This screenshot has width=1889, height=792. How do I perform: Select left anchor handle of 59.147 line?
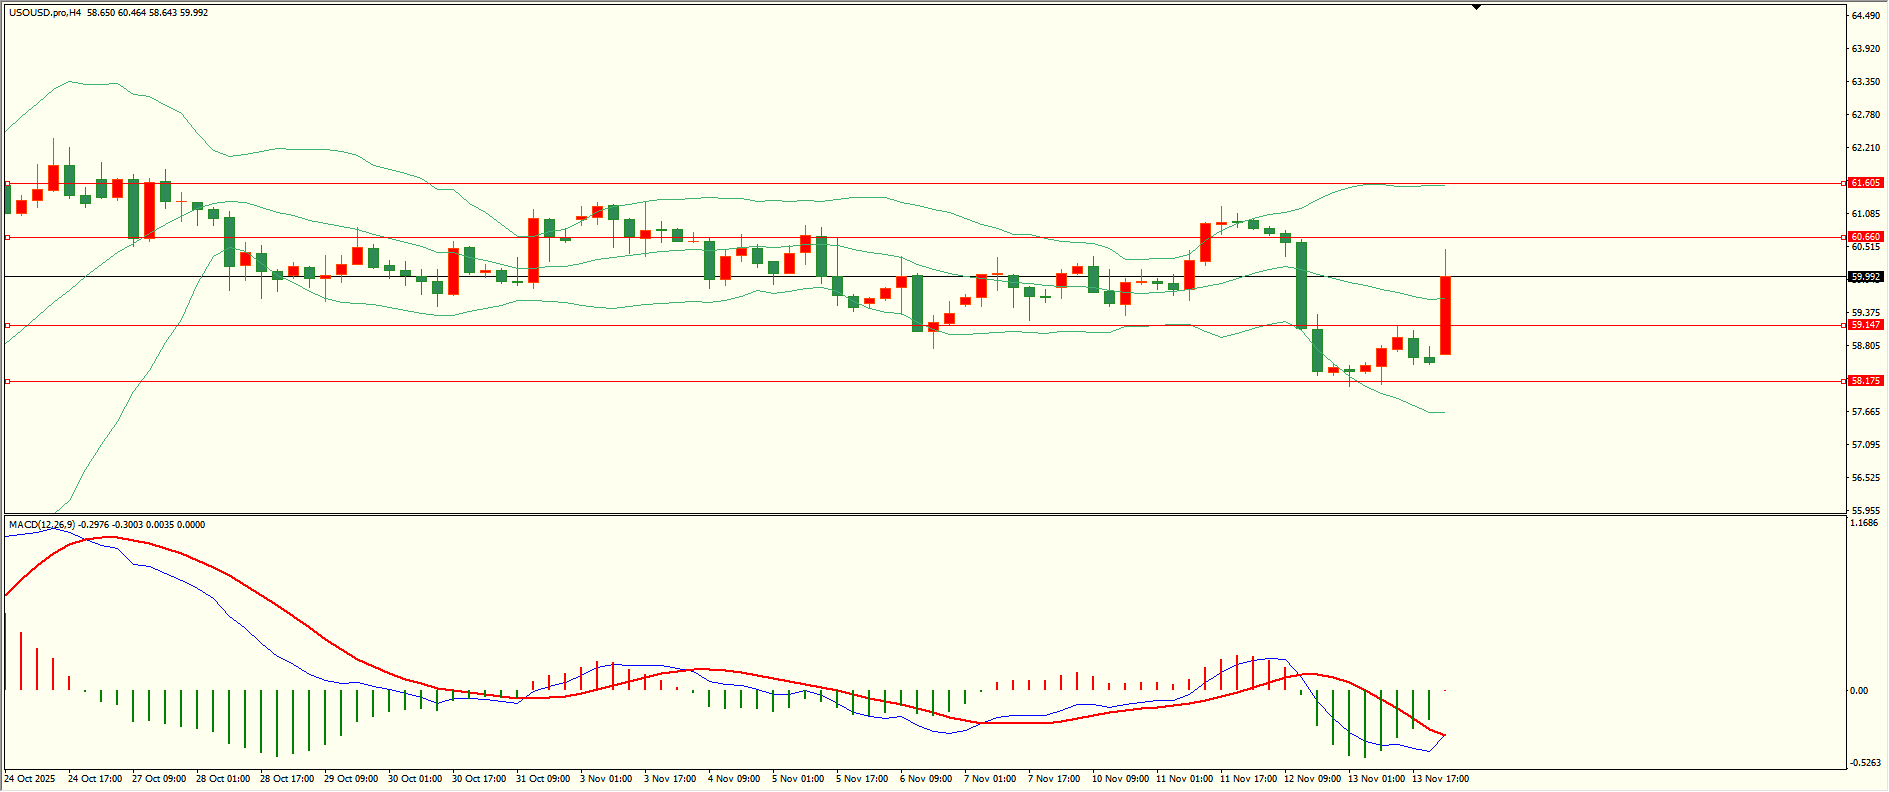click(8, 325)
